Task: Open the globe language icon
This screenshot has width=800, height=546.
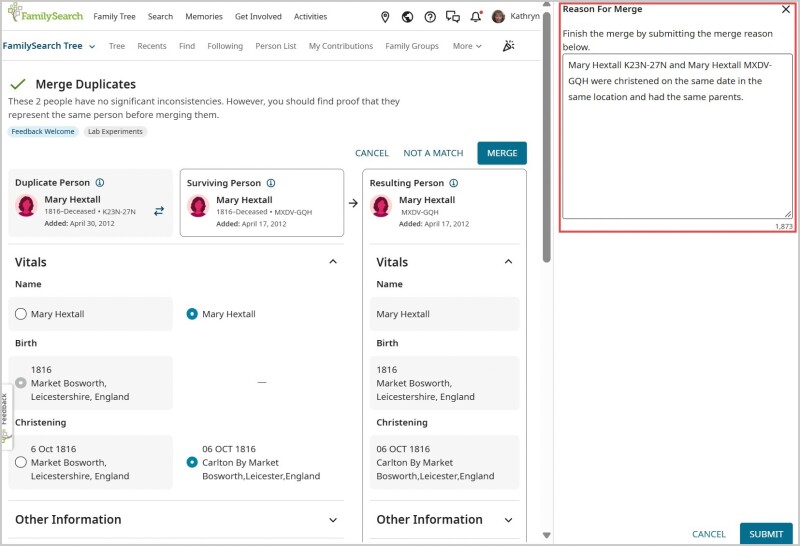Action: pos(407,17)
